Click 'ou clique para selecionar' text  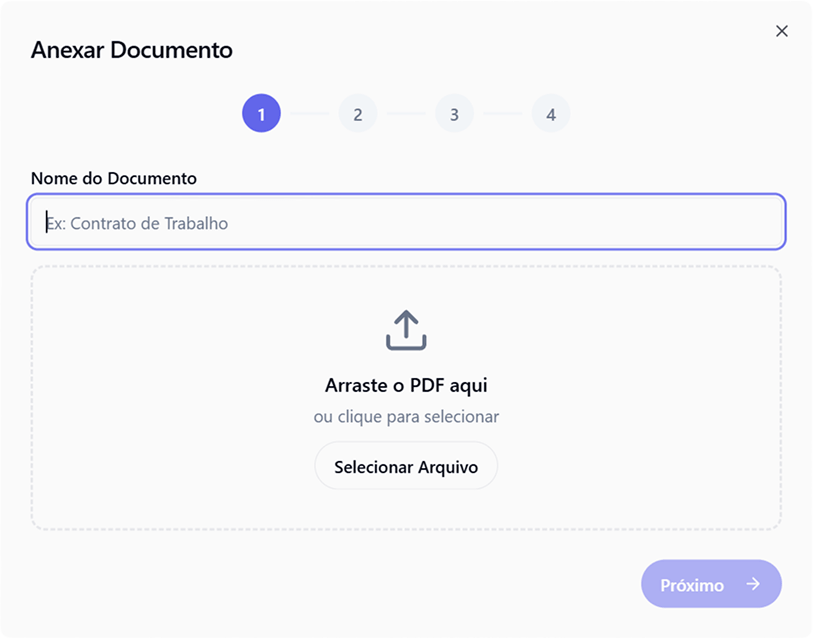[x=406, y=417]
